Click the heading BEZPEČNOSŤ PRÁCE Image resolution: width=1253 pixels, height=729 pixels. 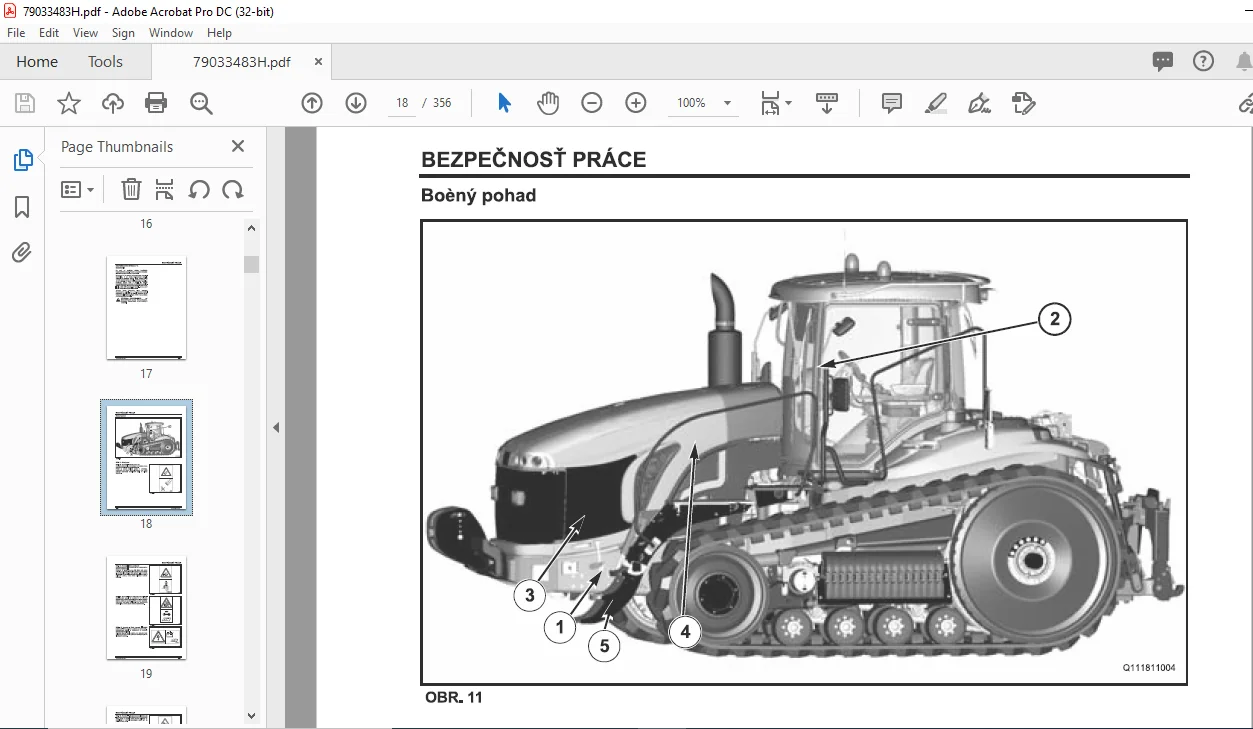[x=533, y=160]
